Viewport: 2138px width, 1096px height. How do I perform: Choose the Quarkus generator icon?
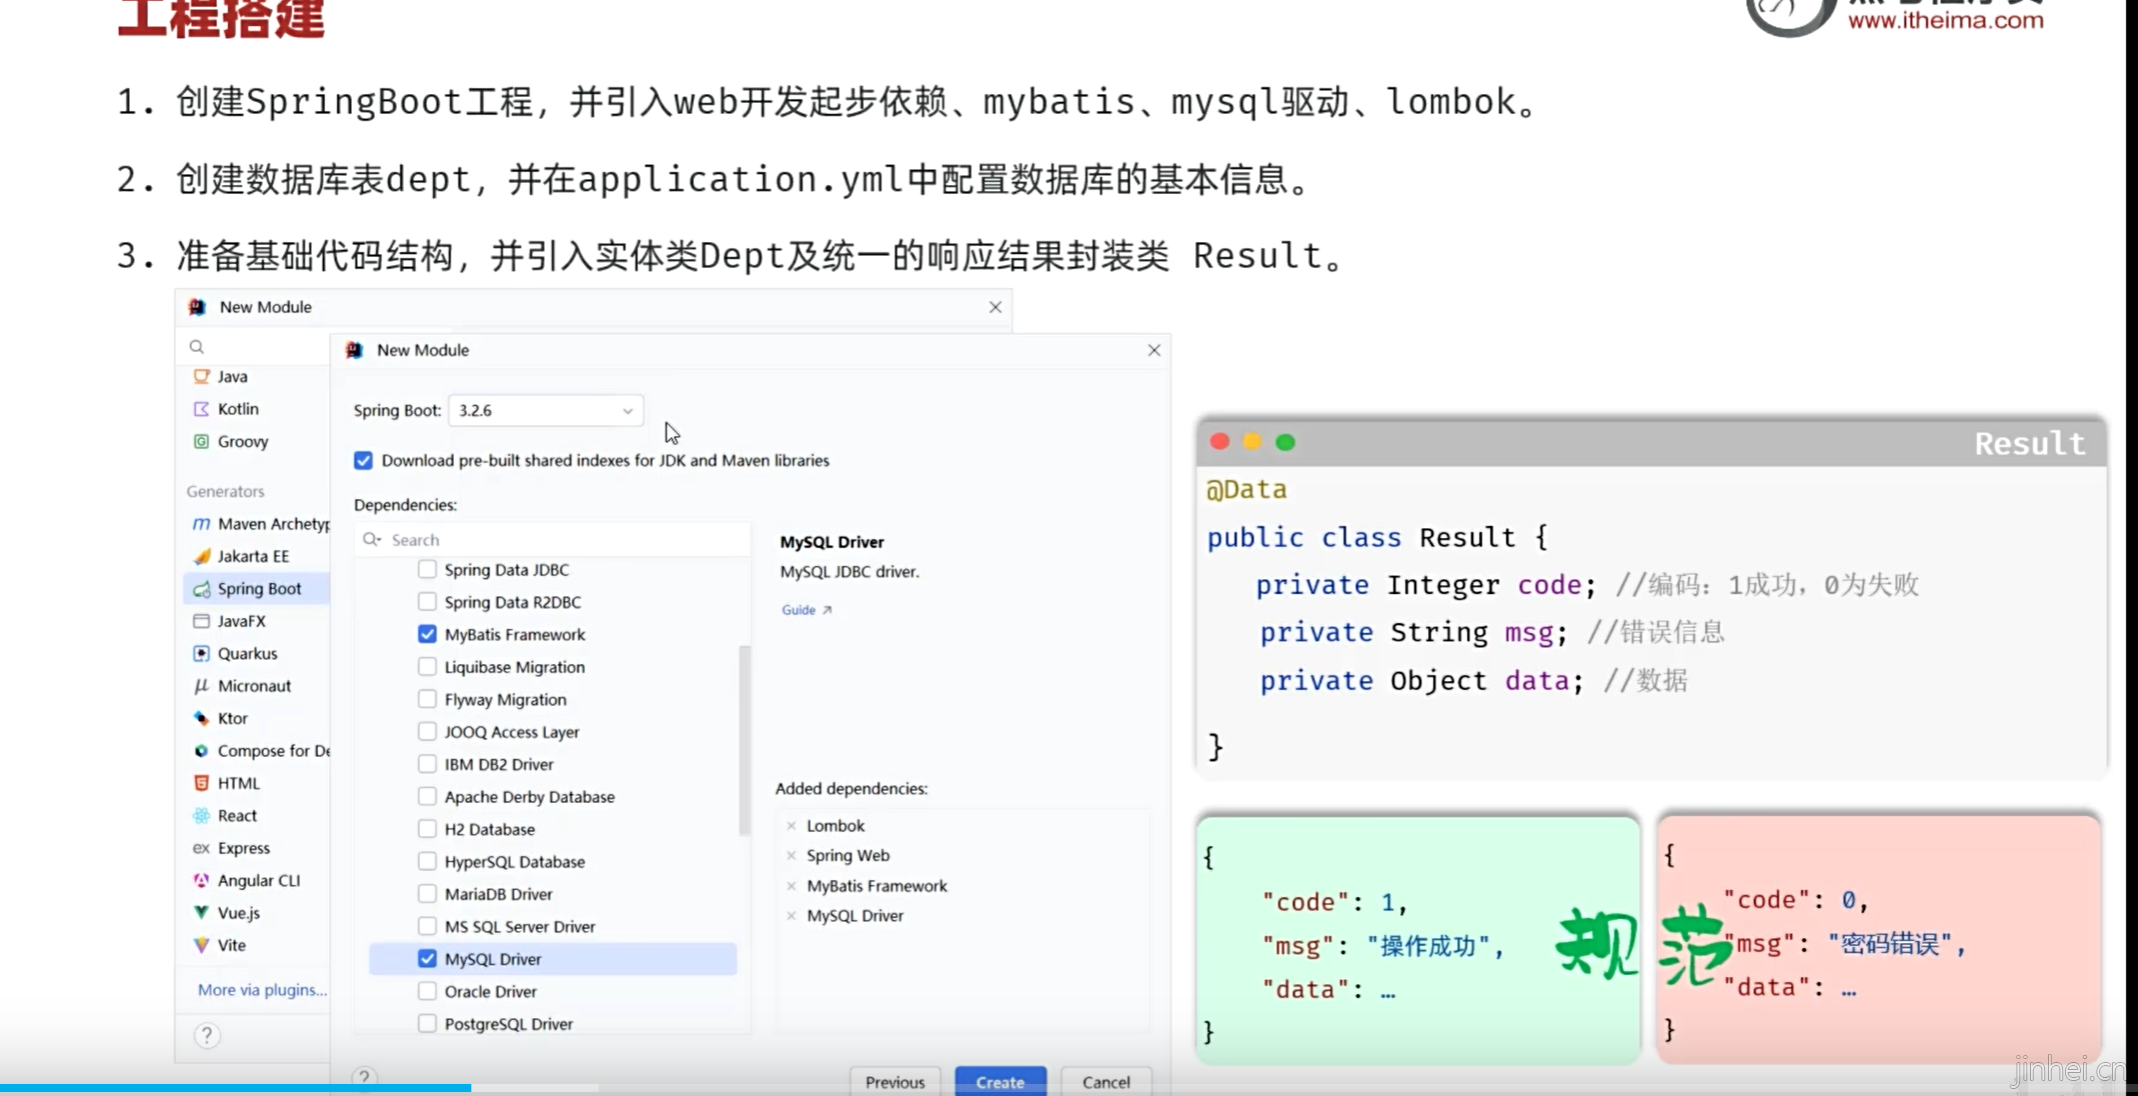[x=201, y=653]
